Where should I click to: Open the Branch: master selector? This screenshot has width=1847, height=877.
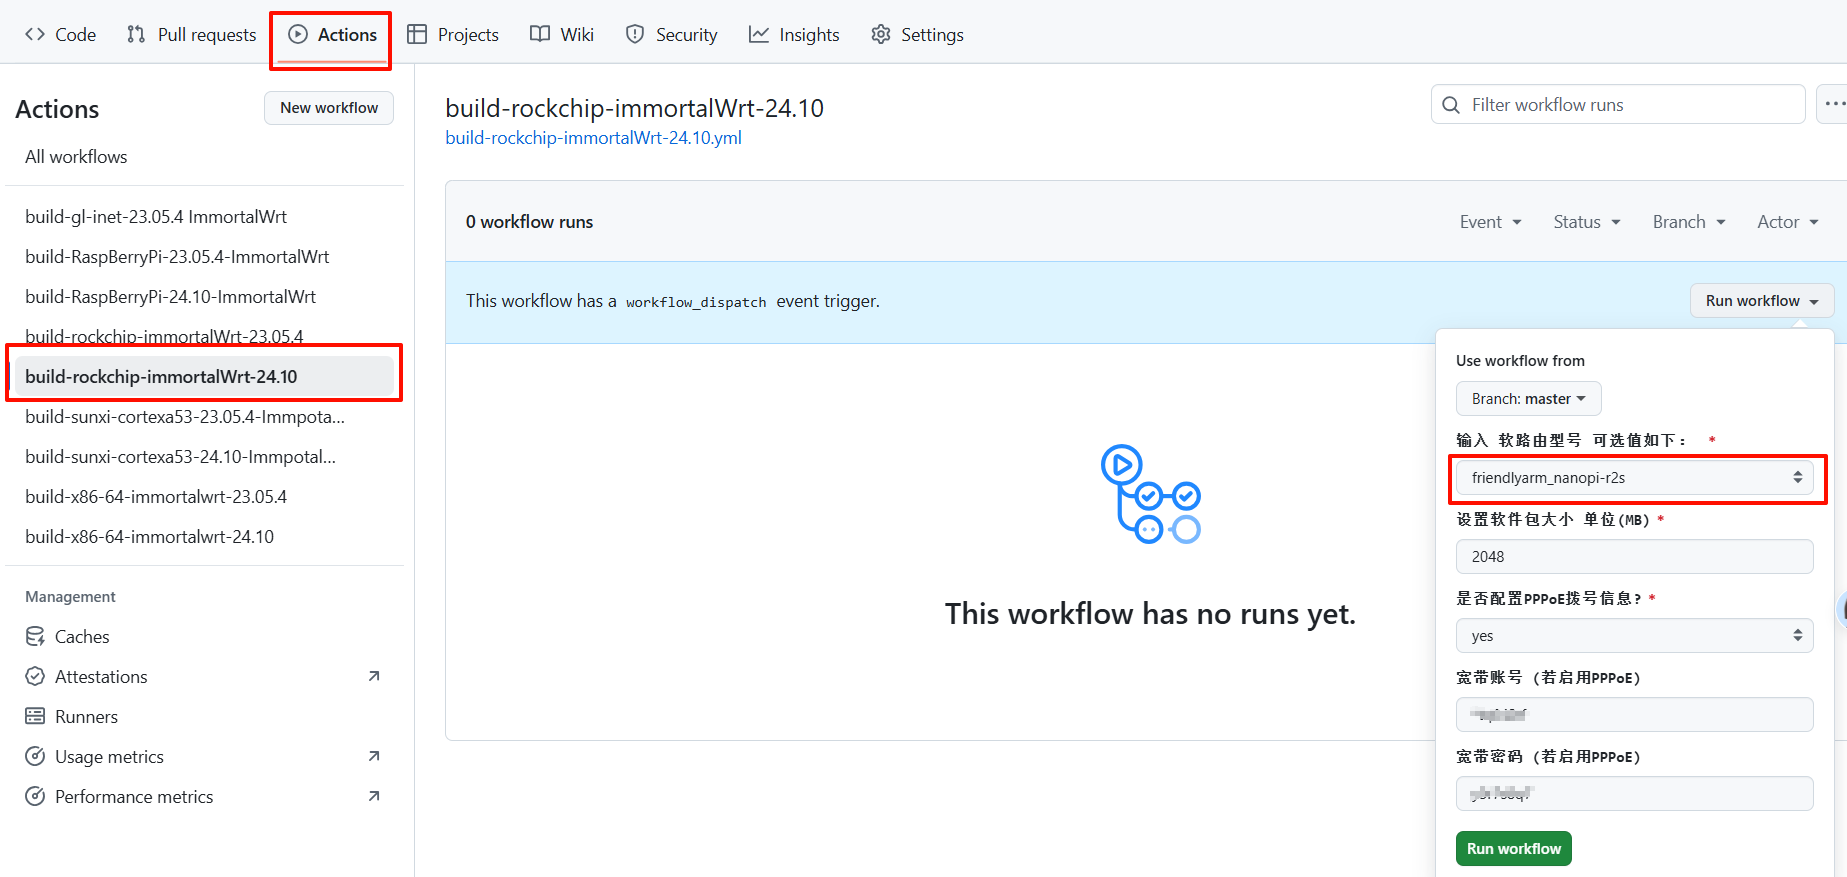(1528, 399)
